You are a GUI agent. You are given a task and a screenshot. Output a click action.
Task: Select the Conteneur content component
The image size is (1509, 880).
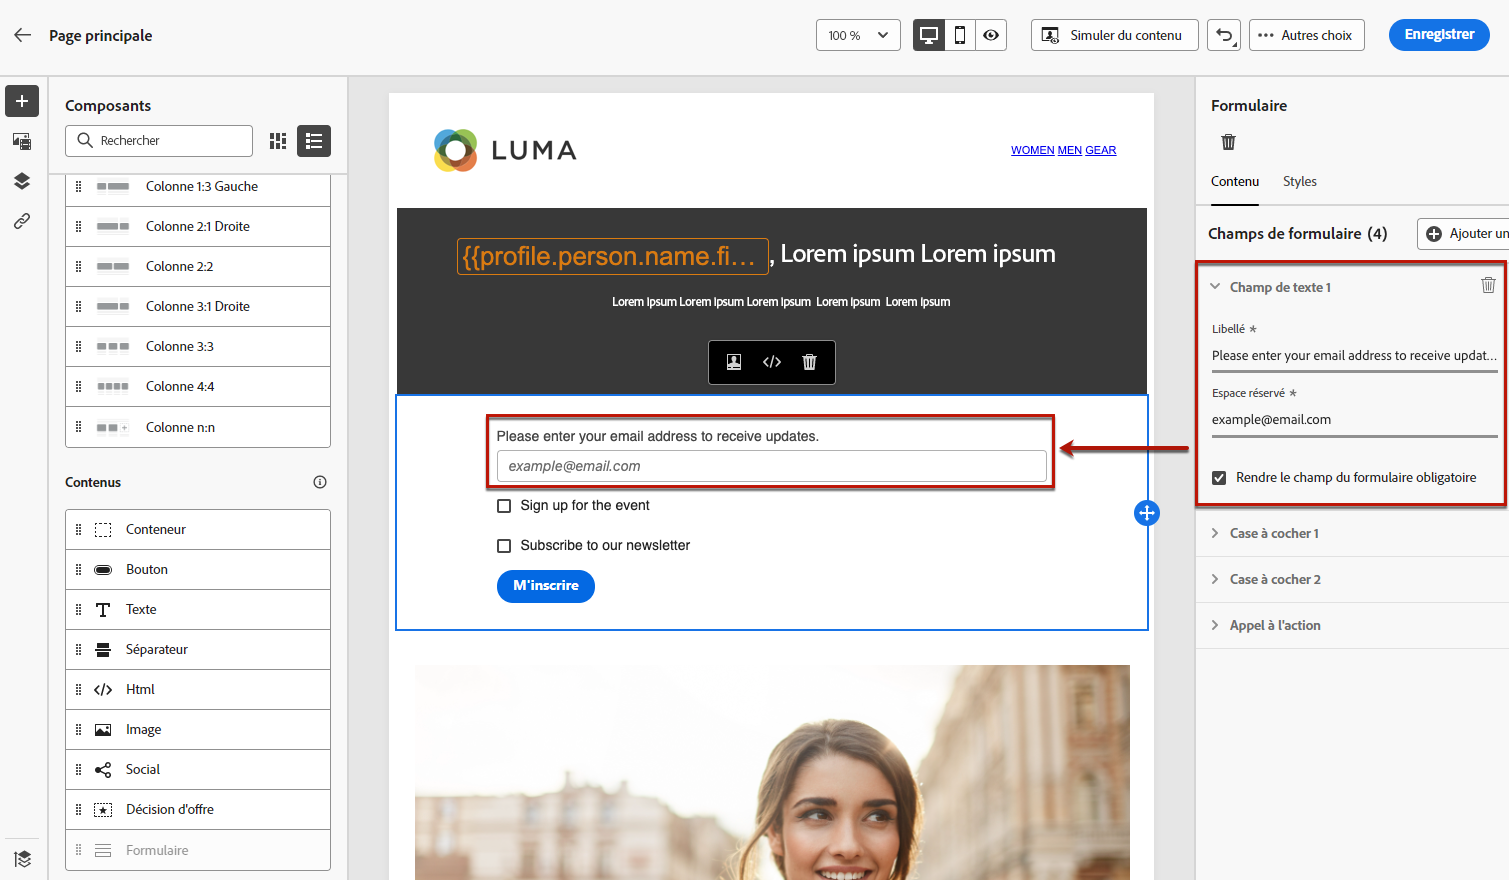[198, 529]
